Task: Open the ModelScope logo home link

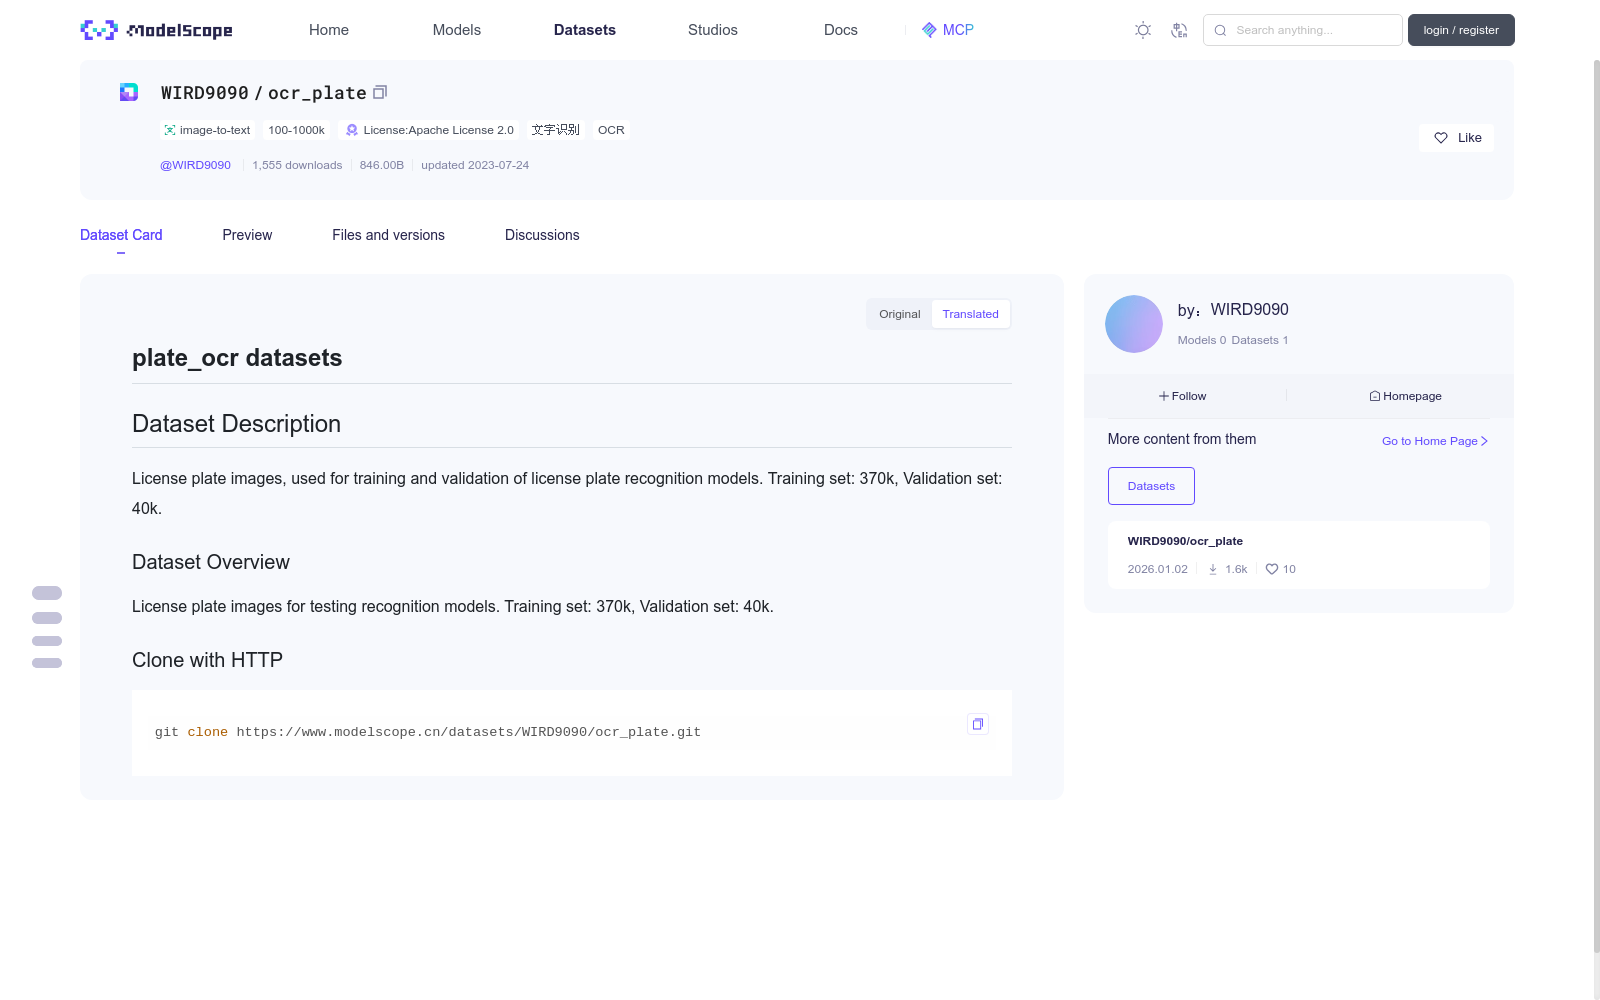Action: coord(157,30)
